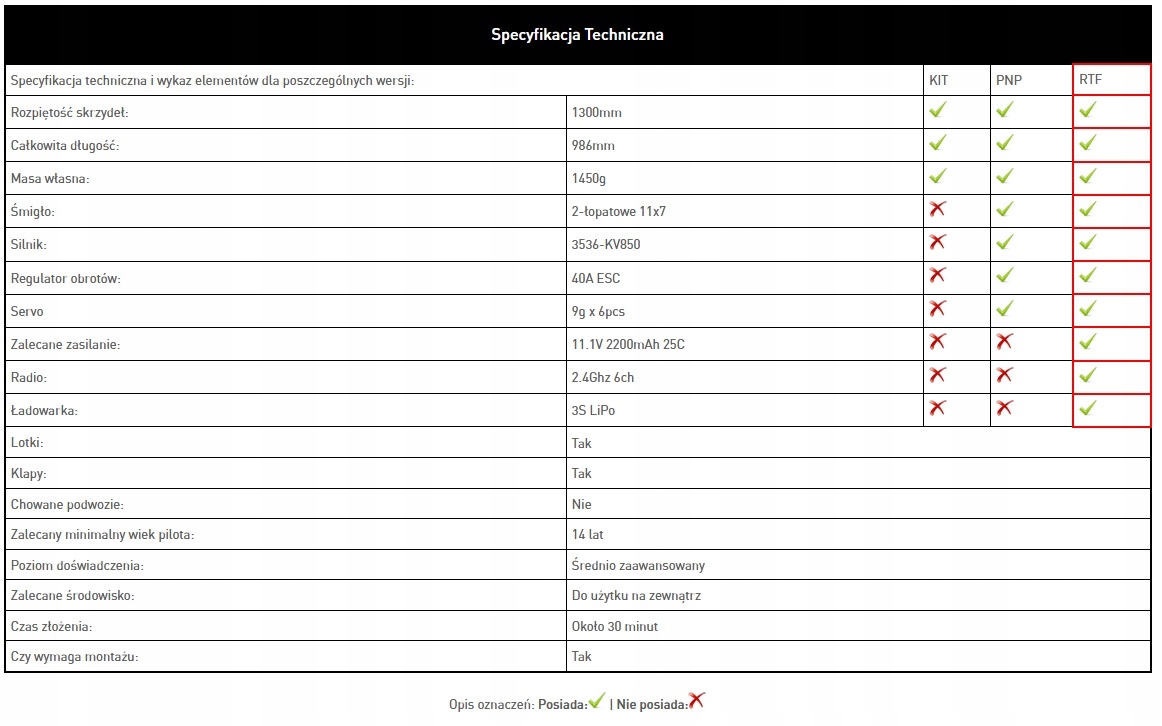Image resolution: width=1162 pixels, height=726 pixels.
Task: Click the red X for Ładowarka under PNP
Action: [1004, 408]
